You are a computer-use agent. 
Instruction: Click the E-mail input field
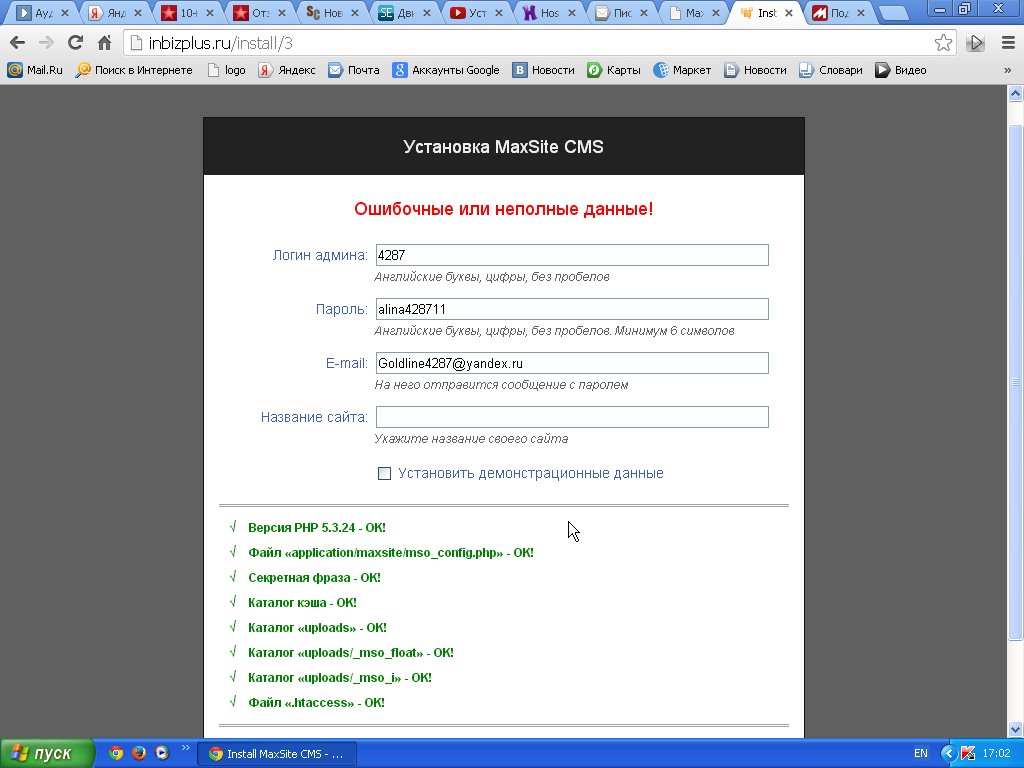coord(572,363)
